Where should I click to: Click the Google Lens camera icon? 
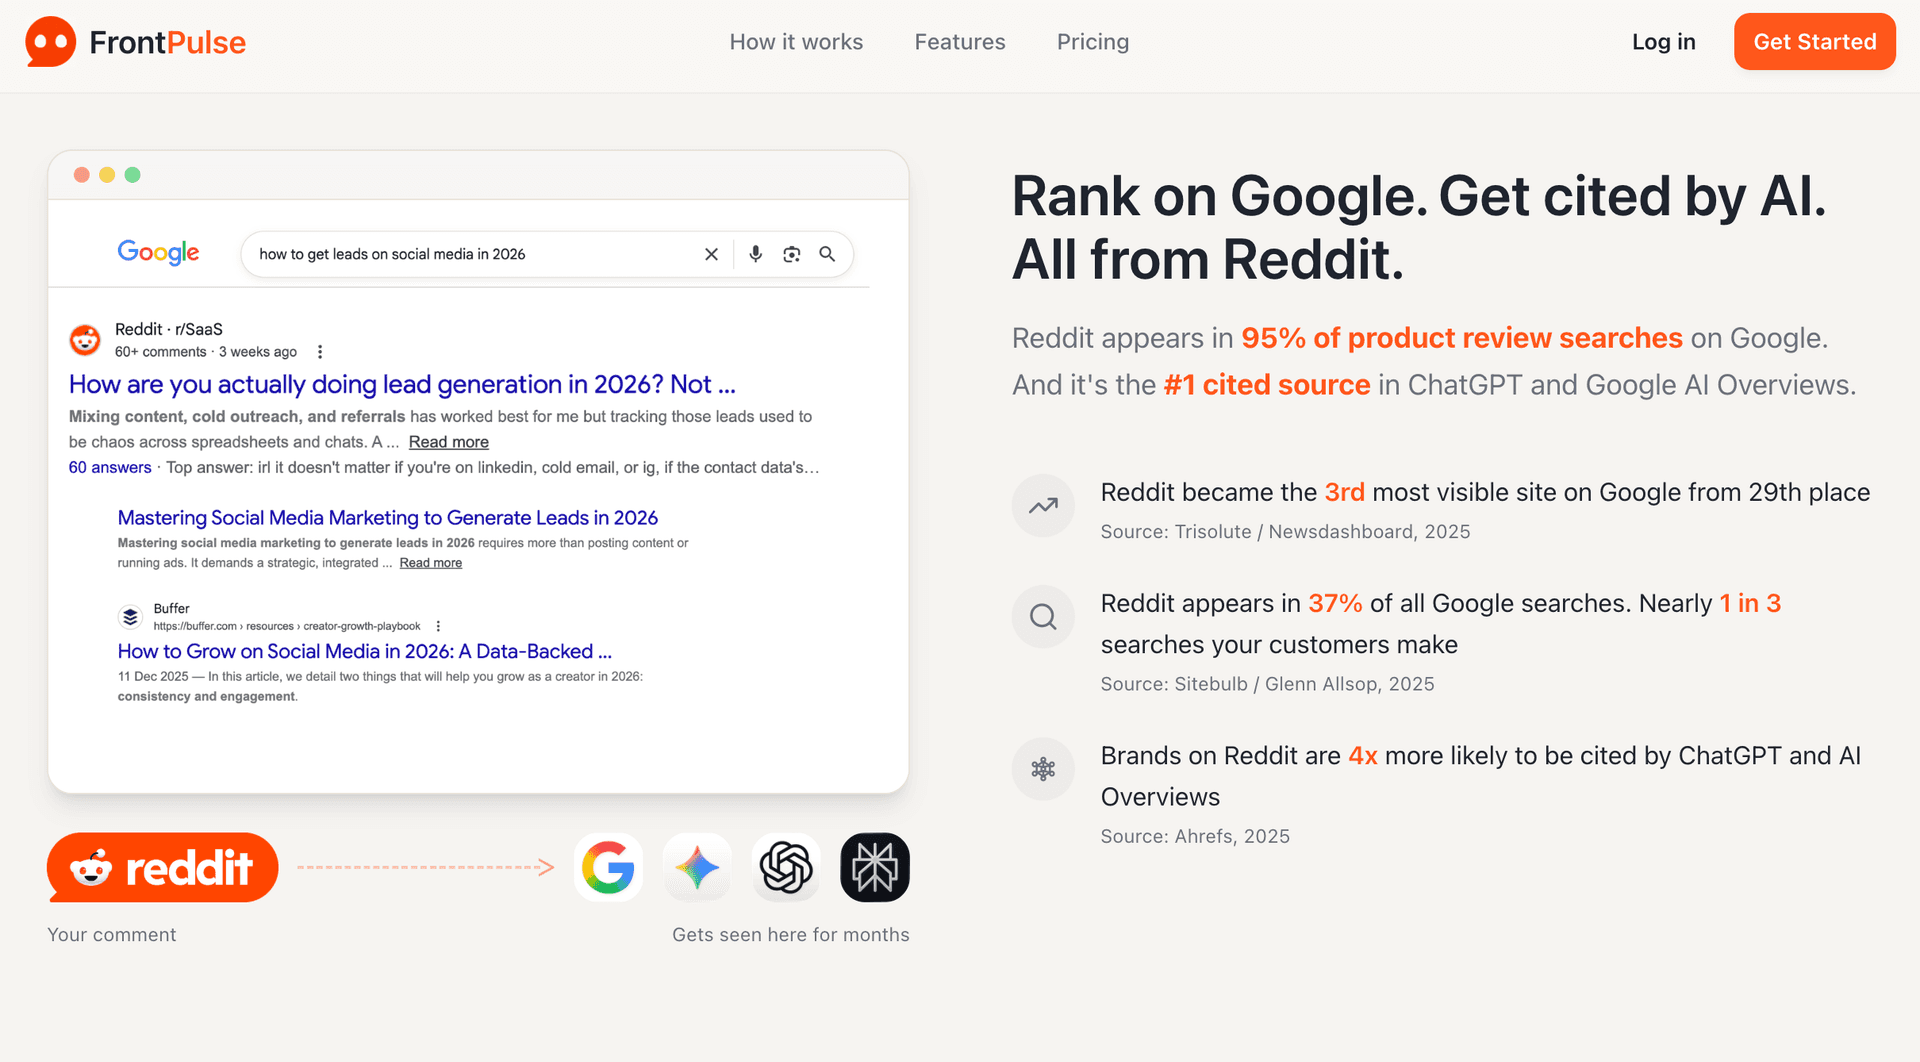pos(792,254)
